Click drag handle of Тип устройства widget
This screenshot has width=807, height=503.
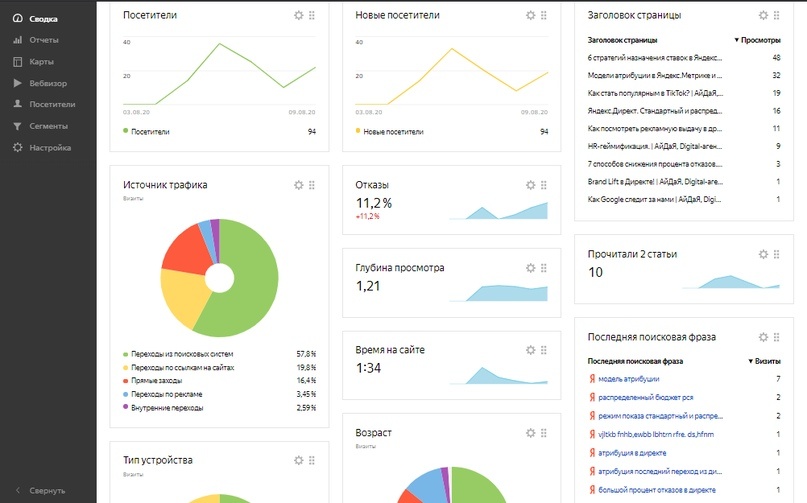312,460
